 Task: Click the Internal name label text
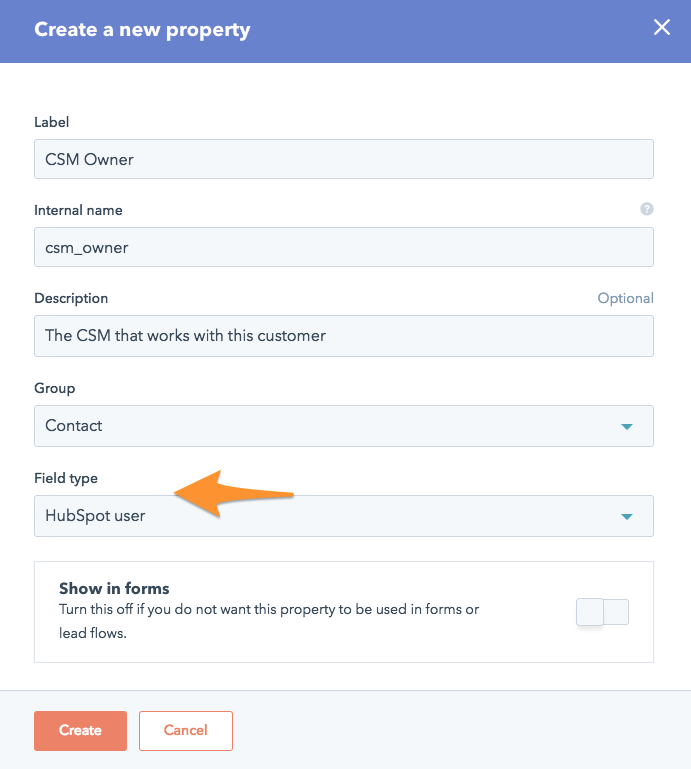78,210
